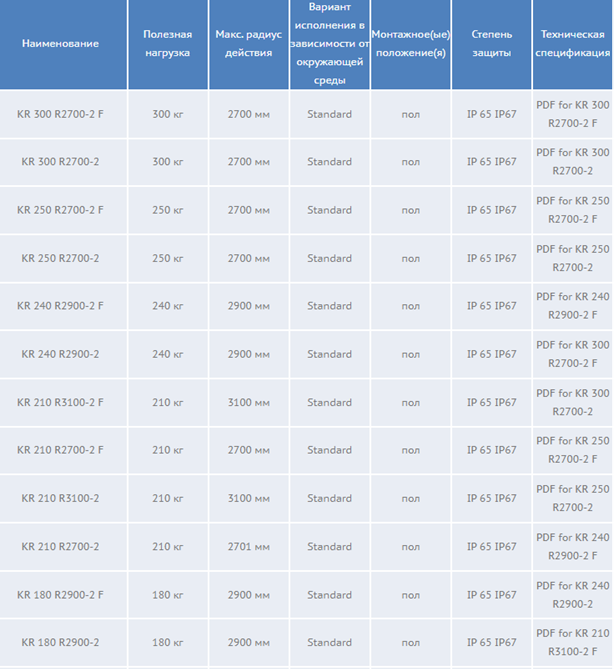The image size is (614, 669).
Task: Click the Вариант исполнения column header
Action: 330,43
